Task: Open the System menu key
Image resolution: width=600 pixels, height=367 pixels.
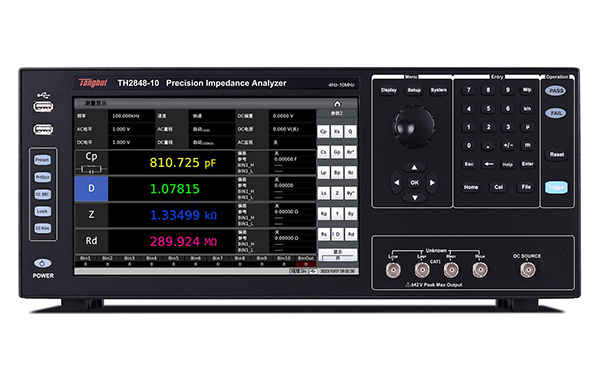Action: [439, 90]
